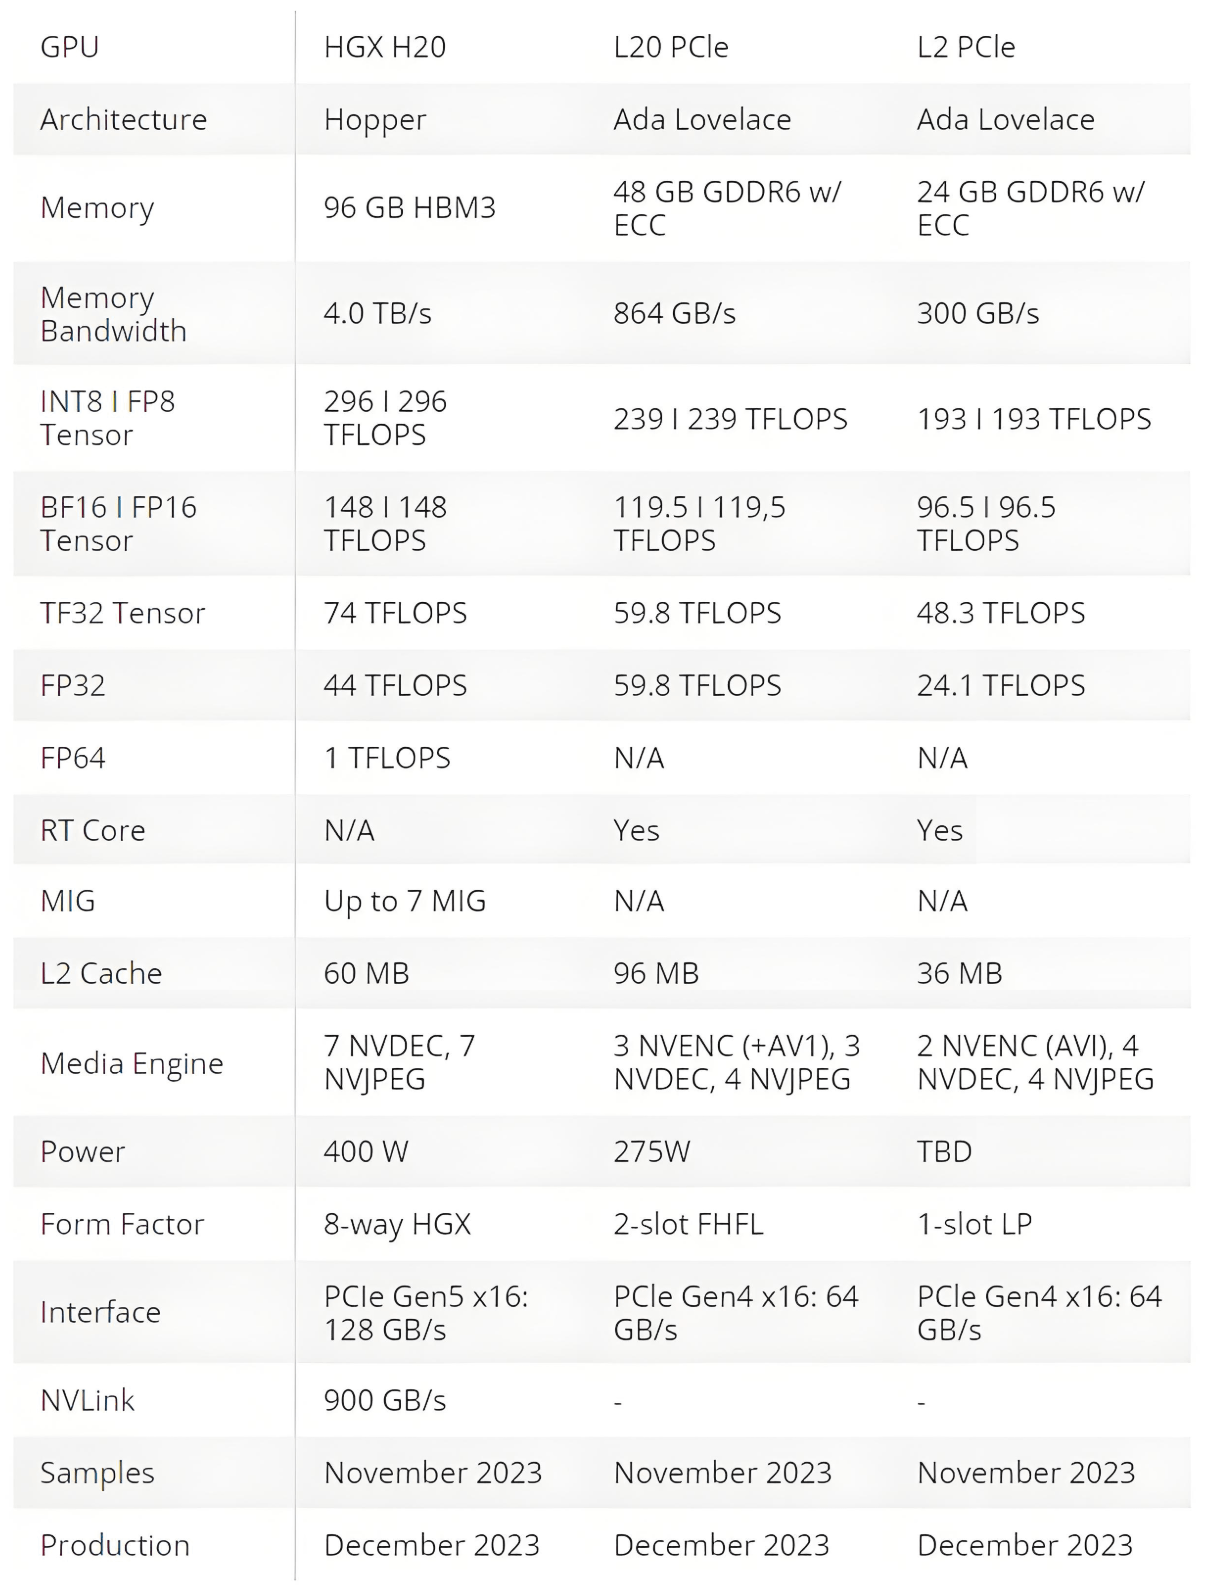The image size is (1205, 1587).
Task: Select the 275W power value
Action: (651, 1151)
